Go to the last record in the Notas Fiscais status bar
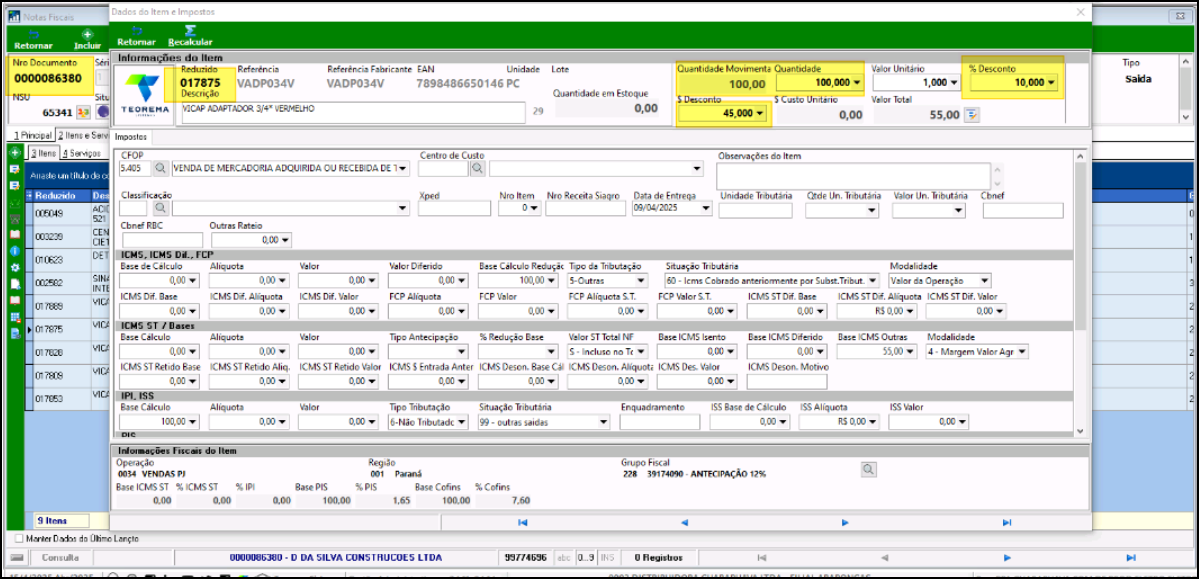Image resolution: width=1199 pixels, height=579 pixels. [1132, 558]
